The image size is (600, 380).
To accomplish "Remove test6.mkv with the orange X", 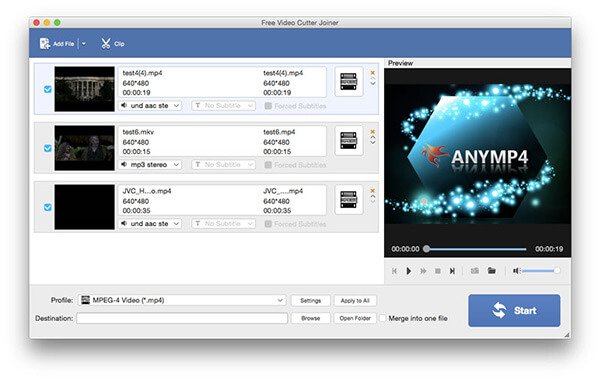I will tap(372, 131).
